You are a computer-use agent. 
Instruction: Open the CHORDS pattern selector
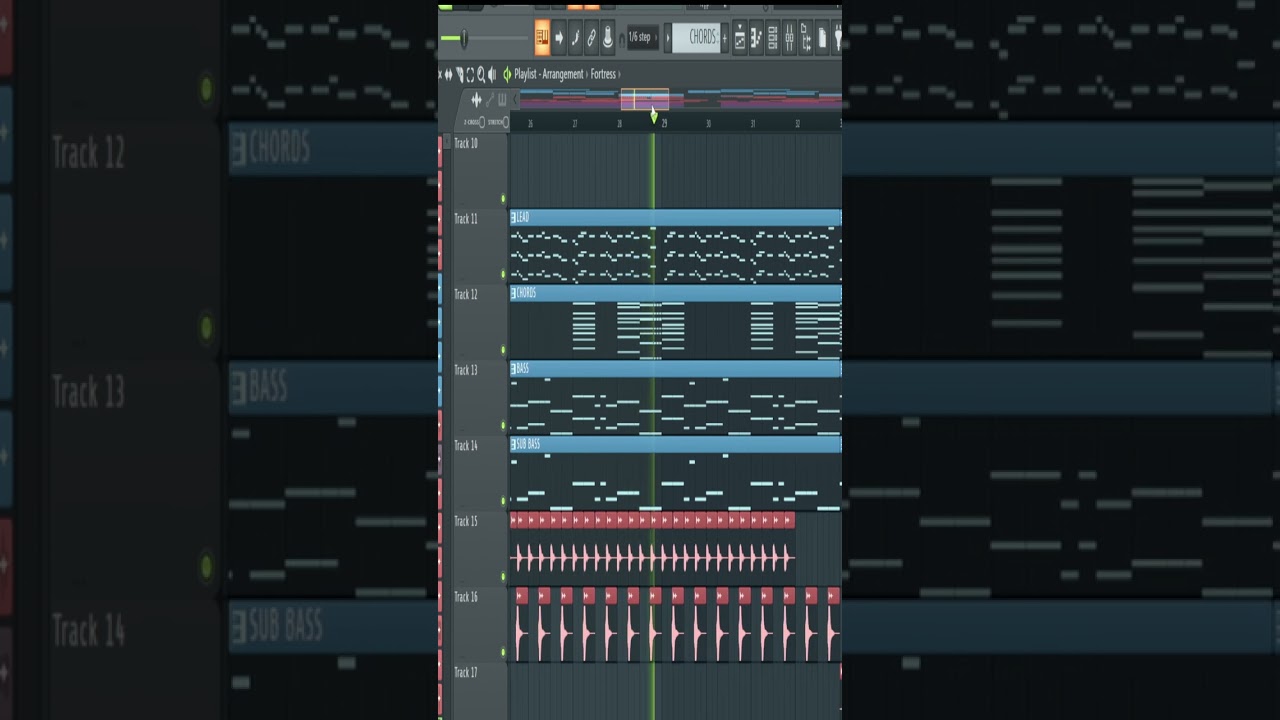[x=696, y=37]
